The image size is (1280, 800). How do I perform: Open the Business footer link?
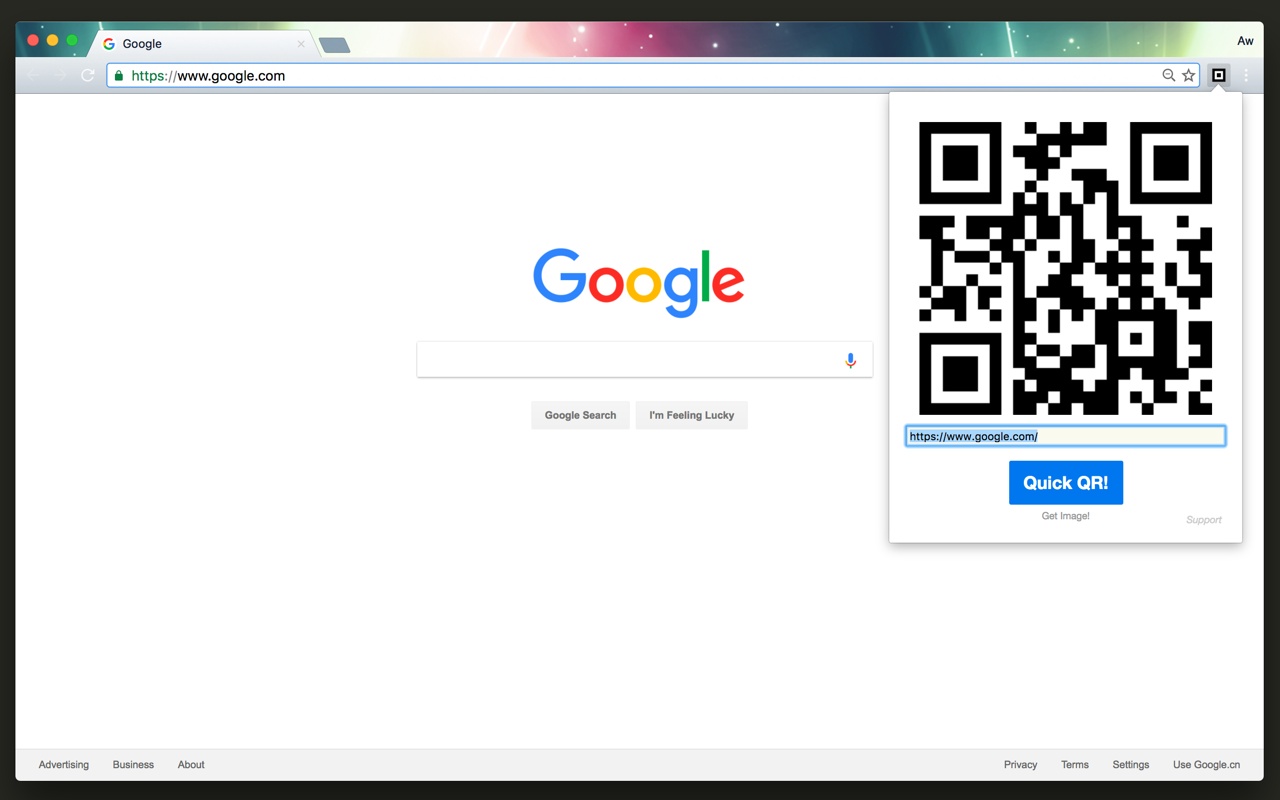[133, 765]
